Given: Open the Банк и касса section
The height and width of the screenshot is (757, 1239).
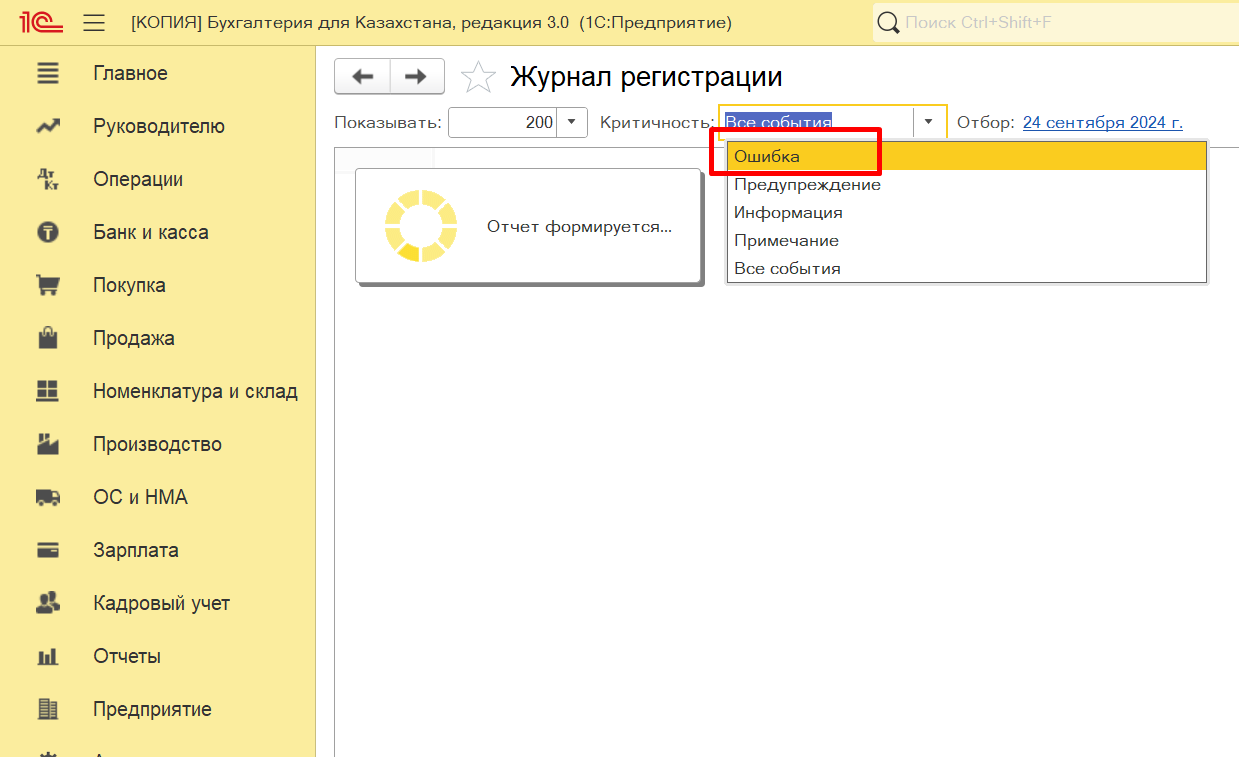Looking at the screenshot, I should [151, 232].
